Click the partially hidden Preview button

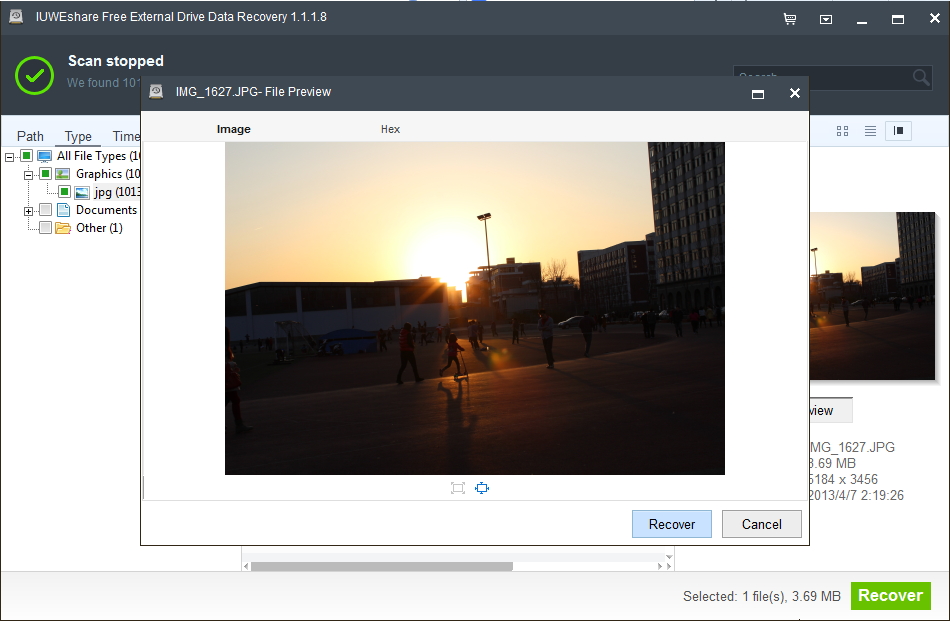pyautogui.click(x=831, y=411)
